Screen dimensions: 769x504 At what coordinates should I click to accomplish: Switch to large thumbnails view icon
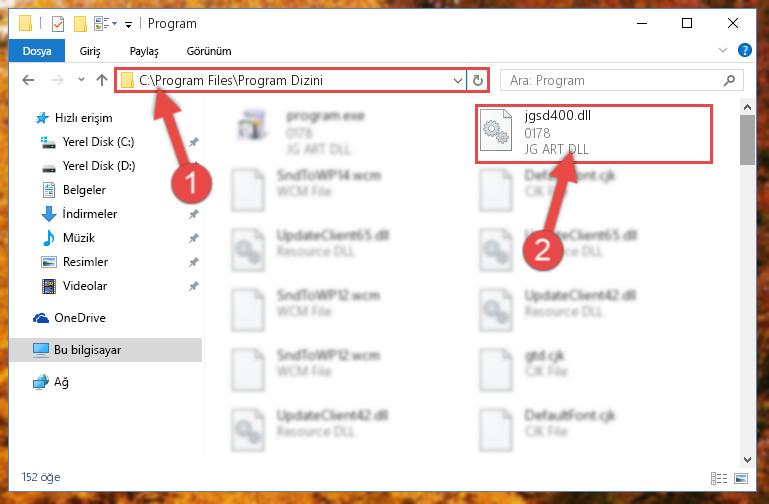pos(741,478)
